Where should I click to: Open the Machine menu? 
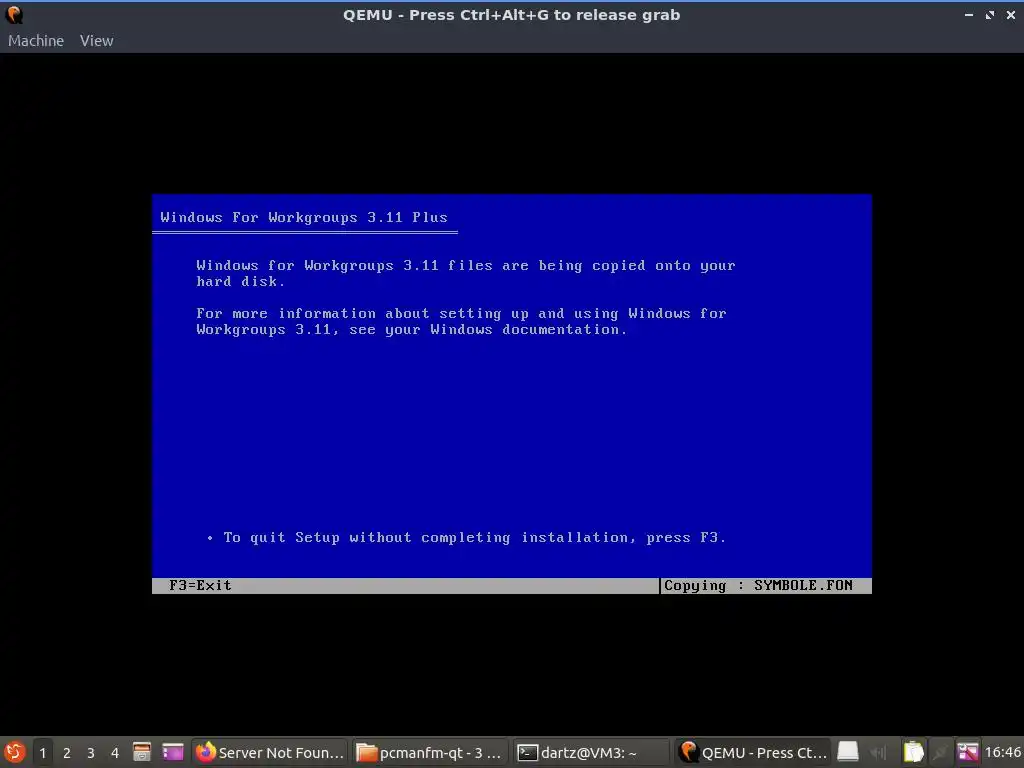(x=36, y=40)
